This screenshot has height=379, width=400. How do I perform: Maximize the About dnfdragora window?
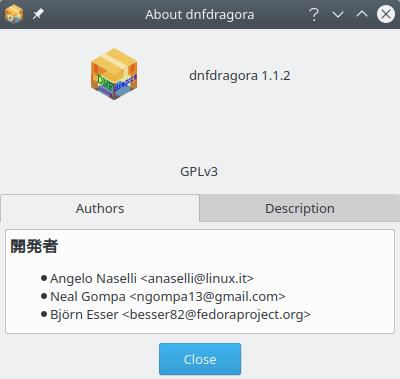point(362,14)
